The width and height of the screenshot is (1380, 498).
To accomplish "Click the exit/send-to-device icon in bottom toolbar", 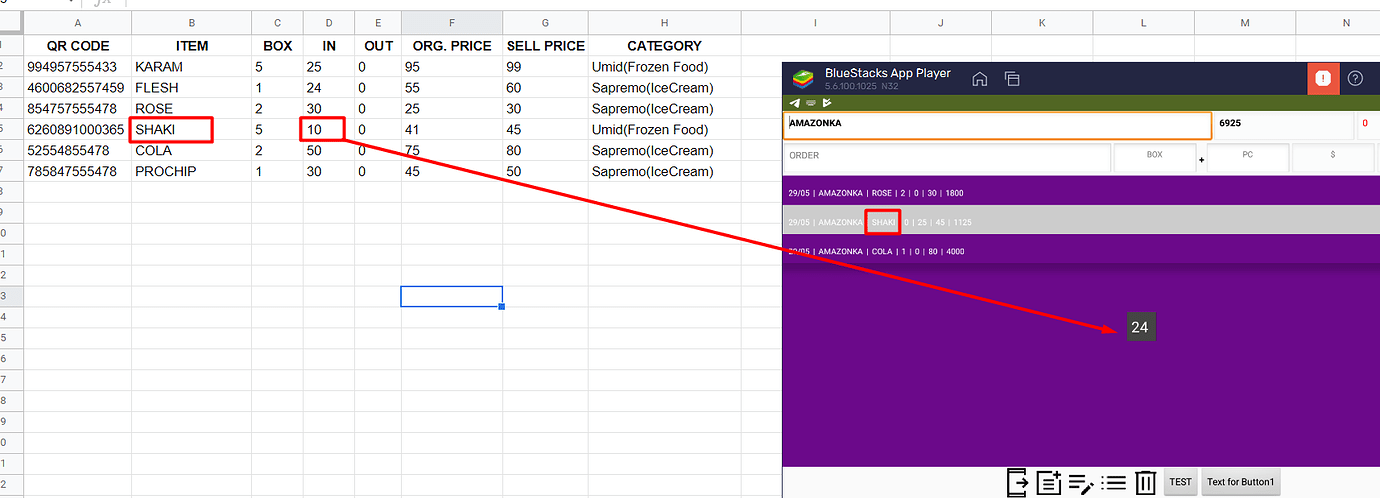I will (1017, 482).
